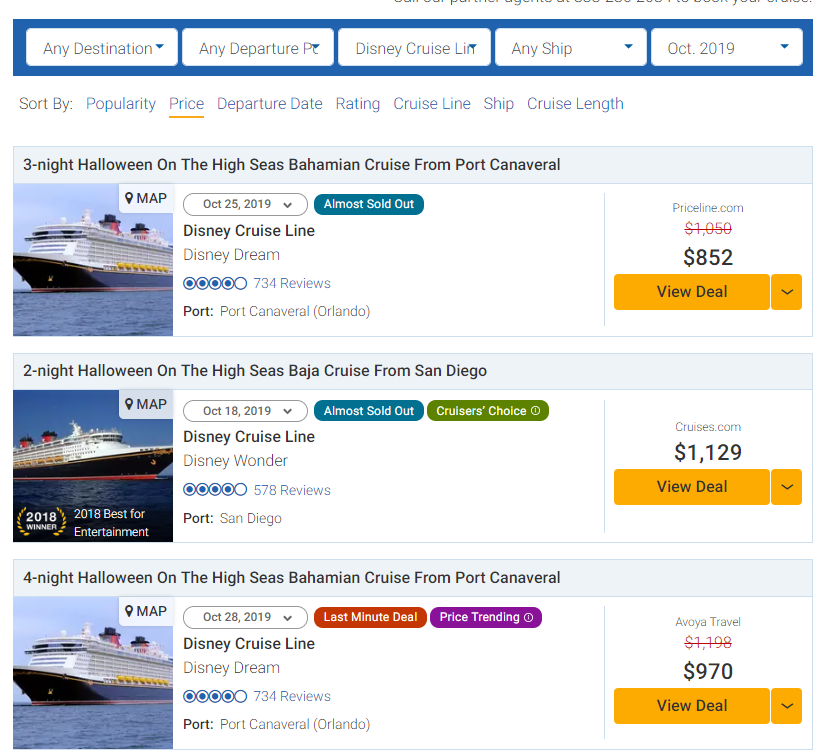The width and height of the screenshot is (837, 754).
Task: Click info icon on Price Trending badge
Action: pos(529,617)
